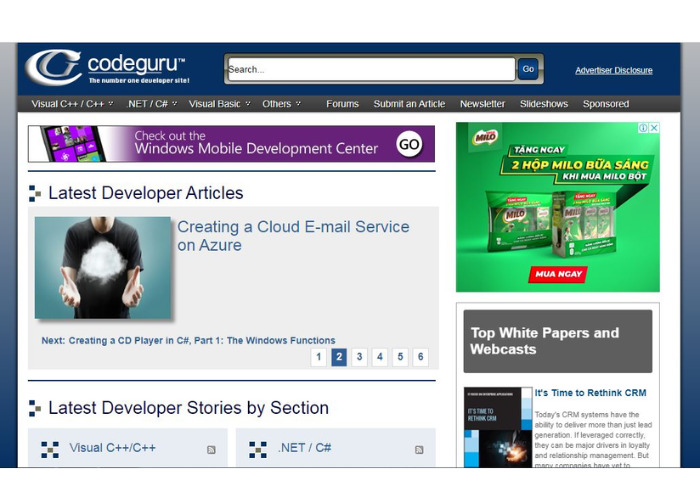This screenshot has height=500, width=700.
Task: Click the Go search button
Action: pos(528,69)
